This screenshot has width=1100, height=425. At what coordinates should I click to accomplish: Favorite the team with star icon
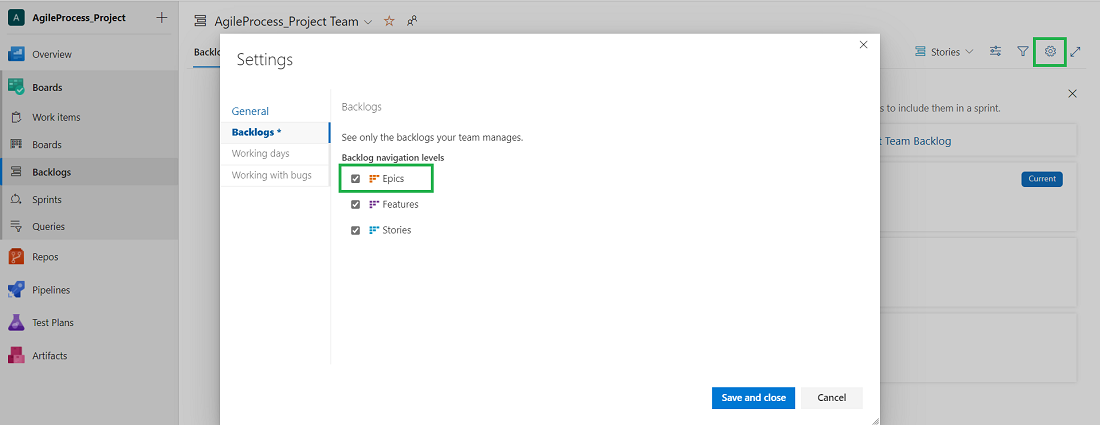[x=389, y=21]
